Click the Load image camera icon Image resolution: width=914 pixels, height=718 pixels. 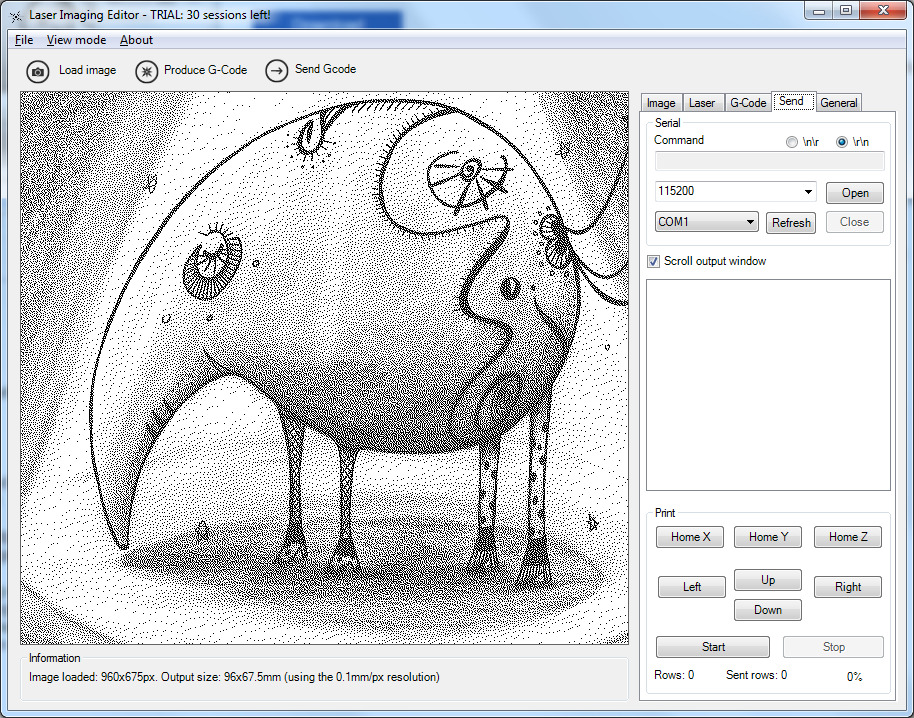point(37,72)
